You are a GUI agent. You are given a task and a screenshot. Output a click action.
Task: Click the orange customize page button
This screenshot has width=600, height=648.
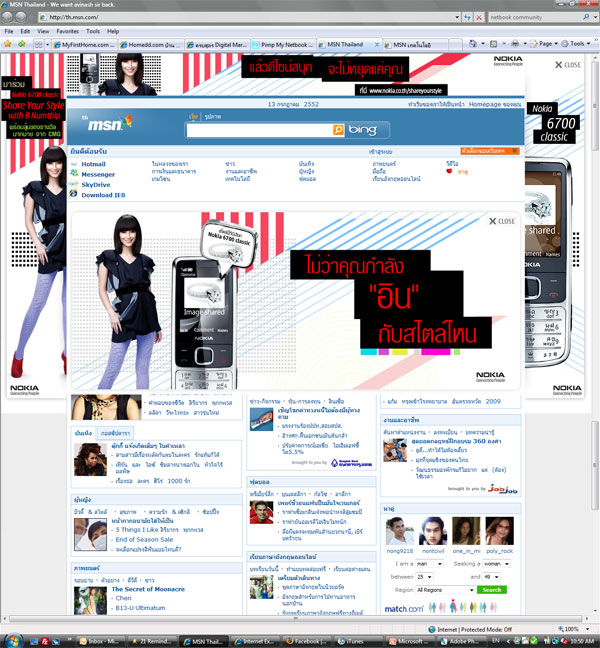pyautogui.click(x=489, y=151)
